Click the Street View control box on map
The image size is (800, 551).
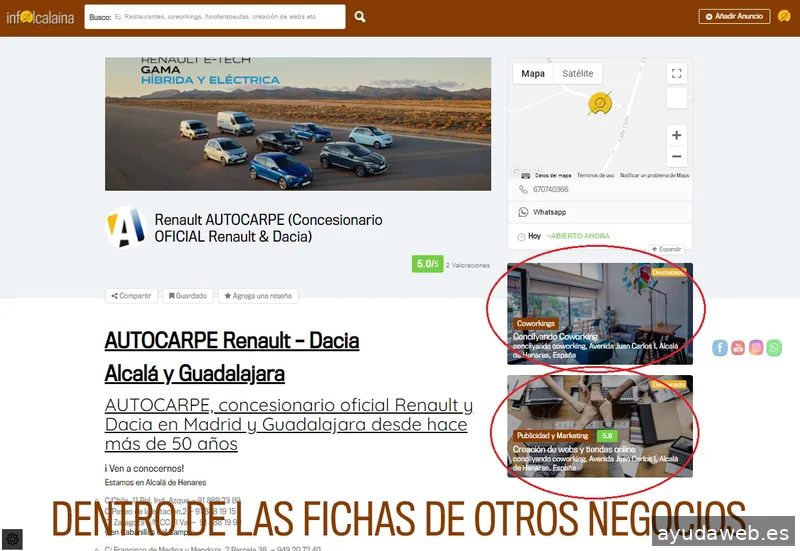pyautogui.click(x=677, y=98)
